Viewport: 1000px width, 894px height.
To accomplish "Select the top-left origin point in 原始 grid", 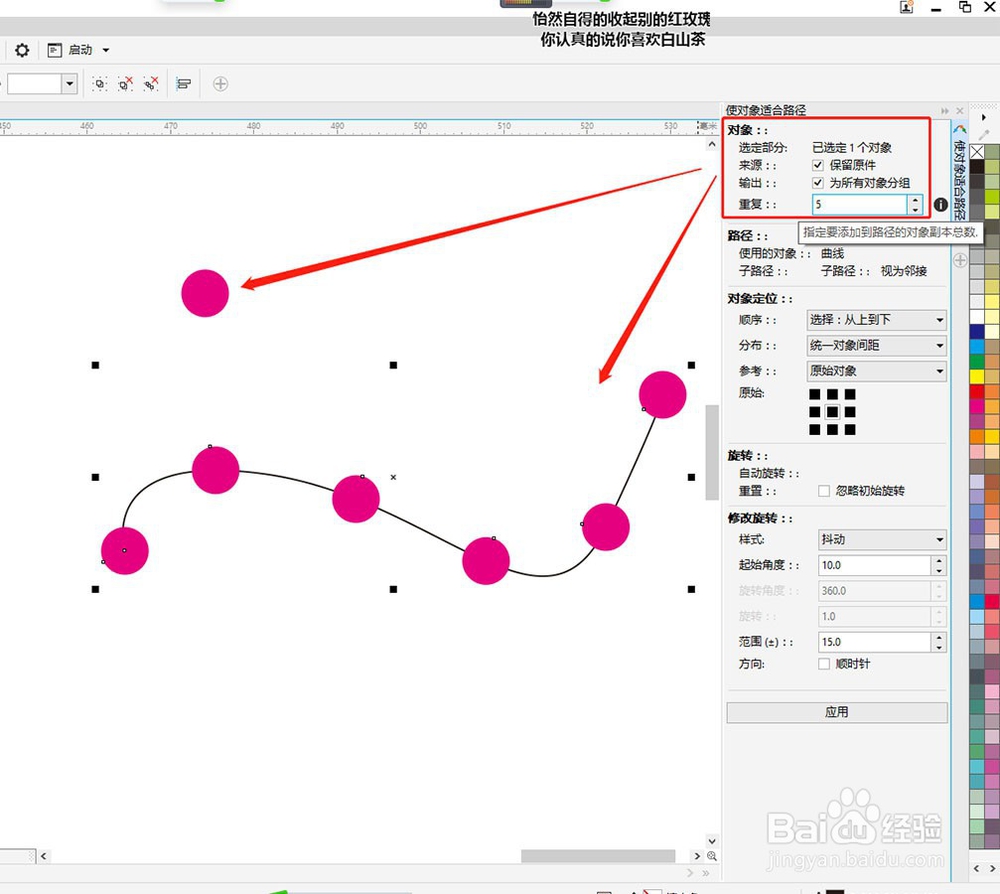I will coord(814,394).
